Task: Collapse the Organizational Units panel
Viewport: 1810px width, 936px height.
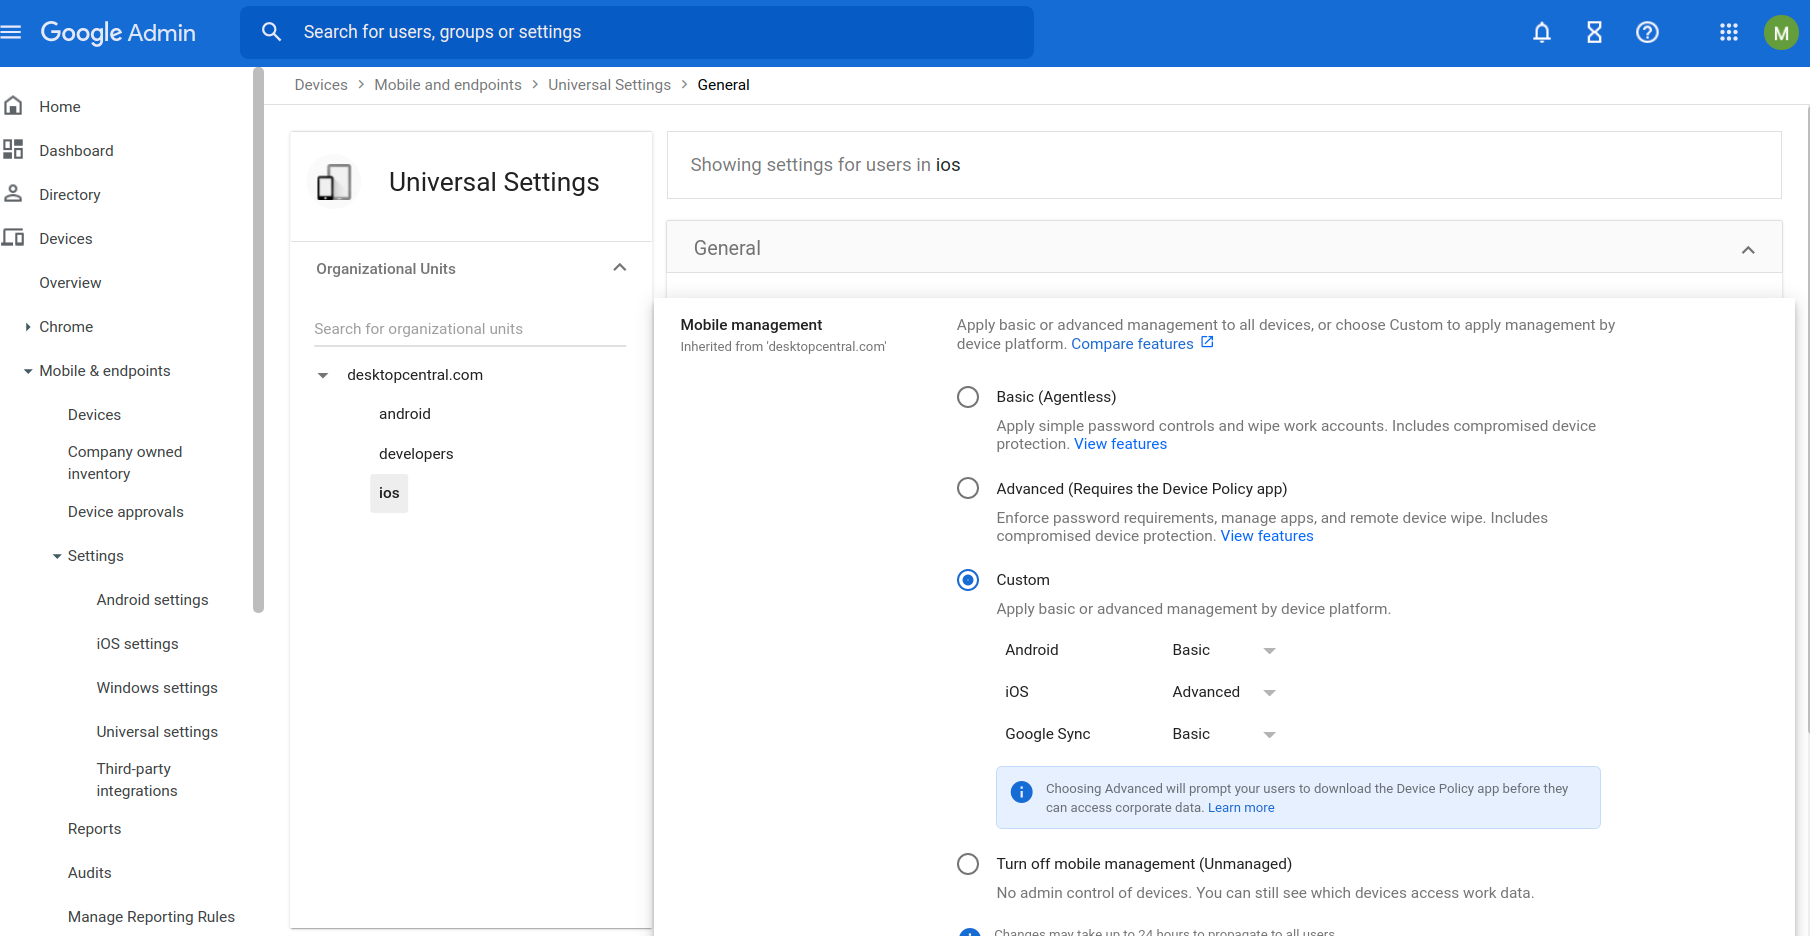Action: [619, 268]
